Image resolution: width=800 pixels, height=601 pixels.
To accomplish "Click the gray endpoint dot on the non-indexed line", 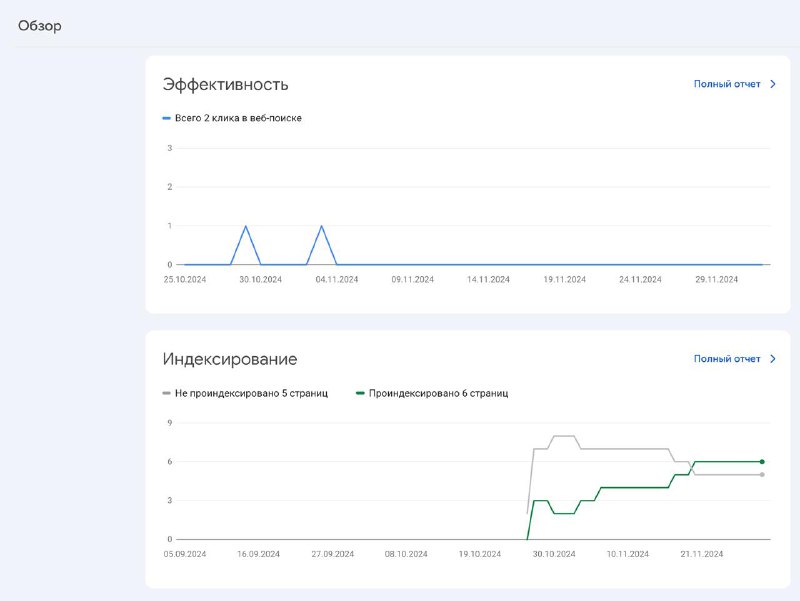I will point(762,474).
